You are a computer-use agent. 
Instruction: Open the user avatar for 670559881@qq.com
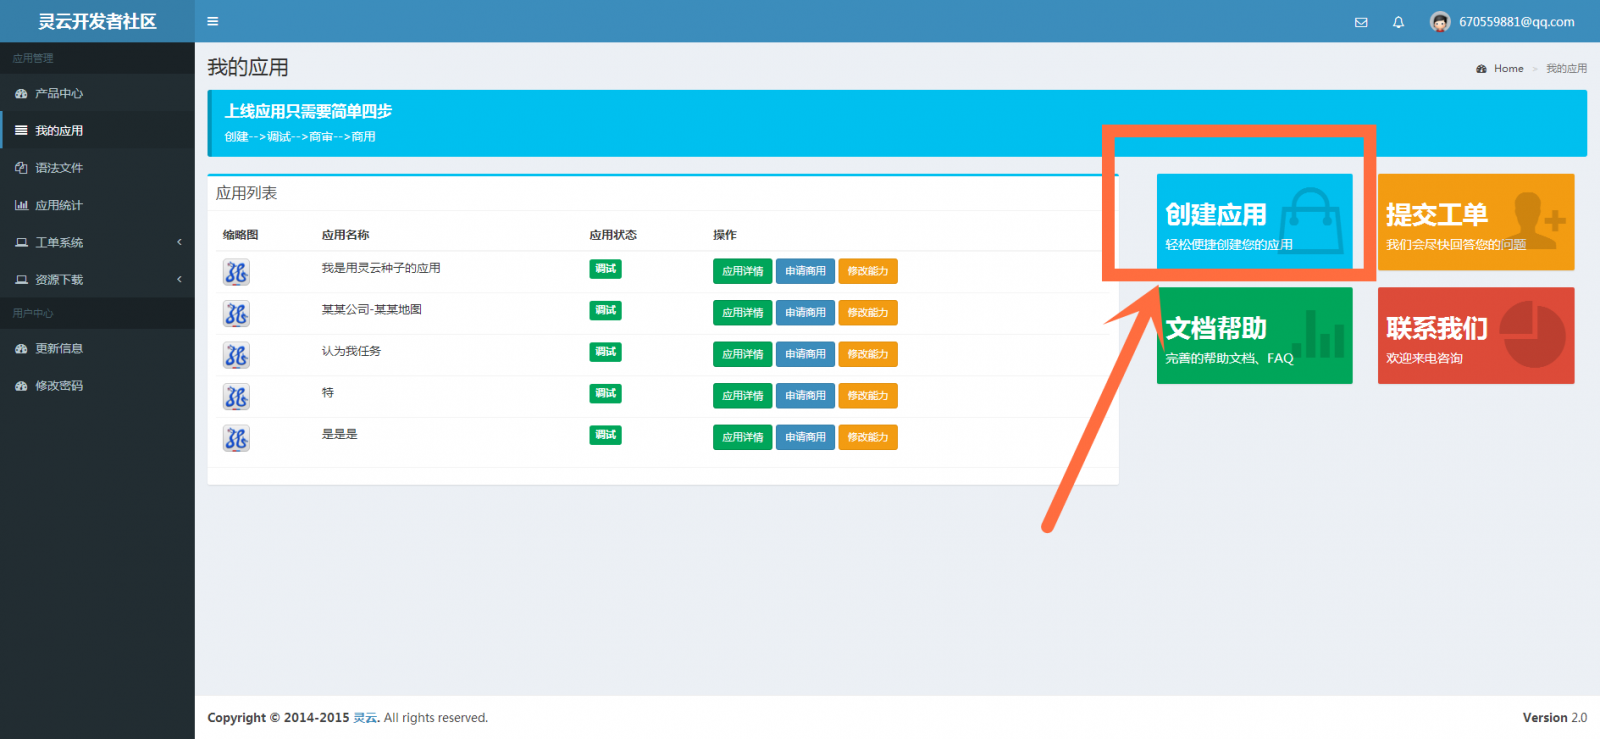[1440, 22]
